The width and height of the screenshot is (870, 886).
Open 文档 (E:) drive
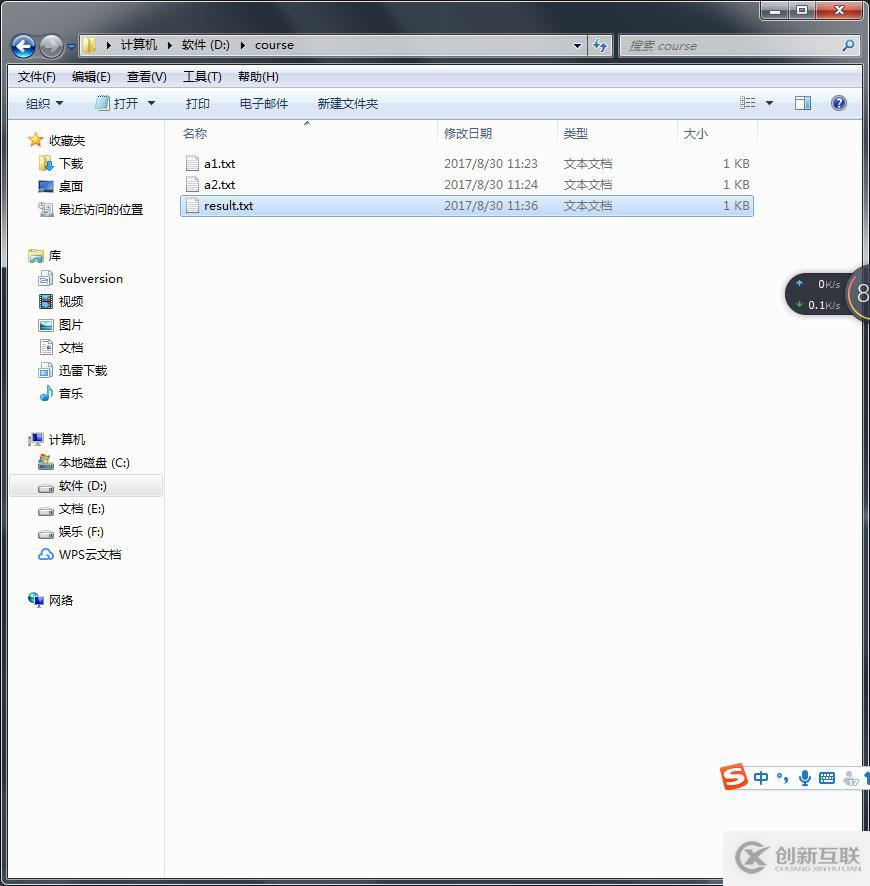(81, 509)
